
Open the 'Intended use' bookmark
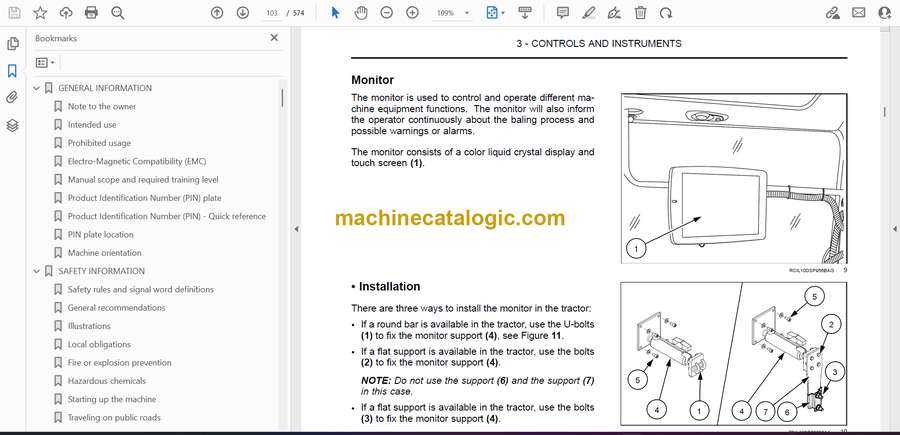point(92,125)
